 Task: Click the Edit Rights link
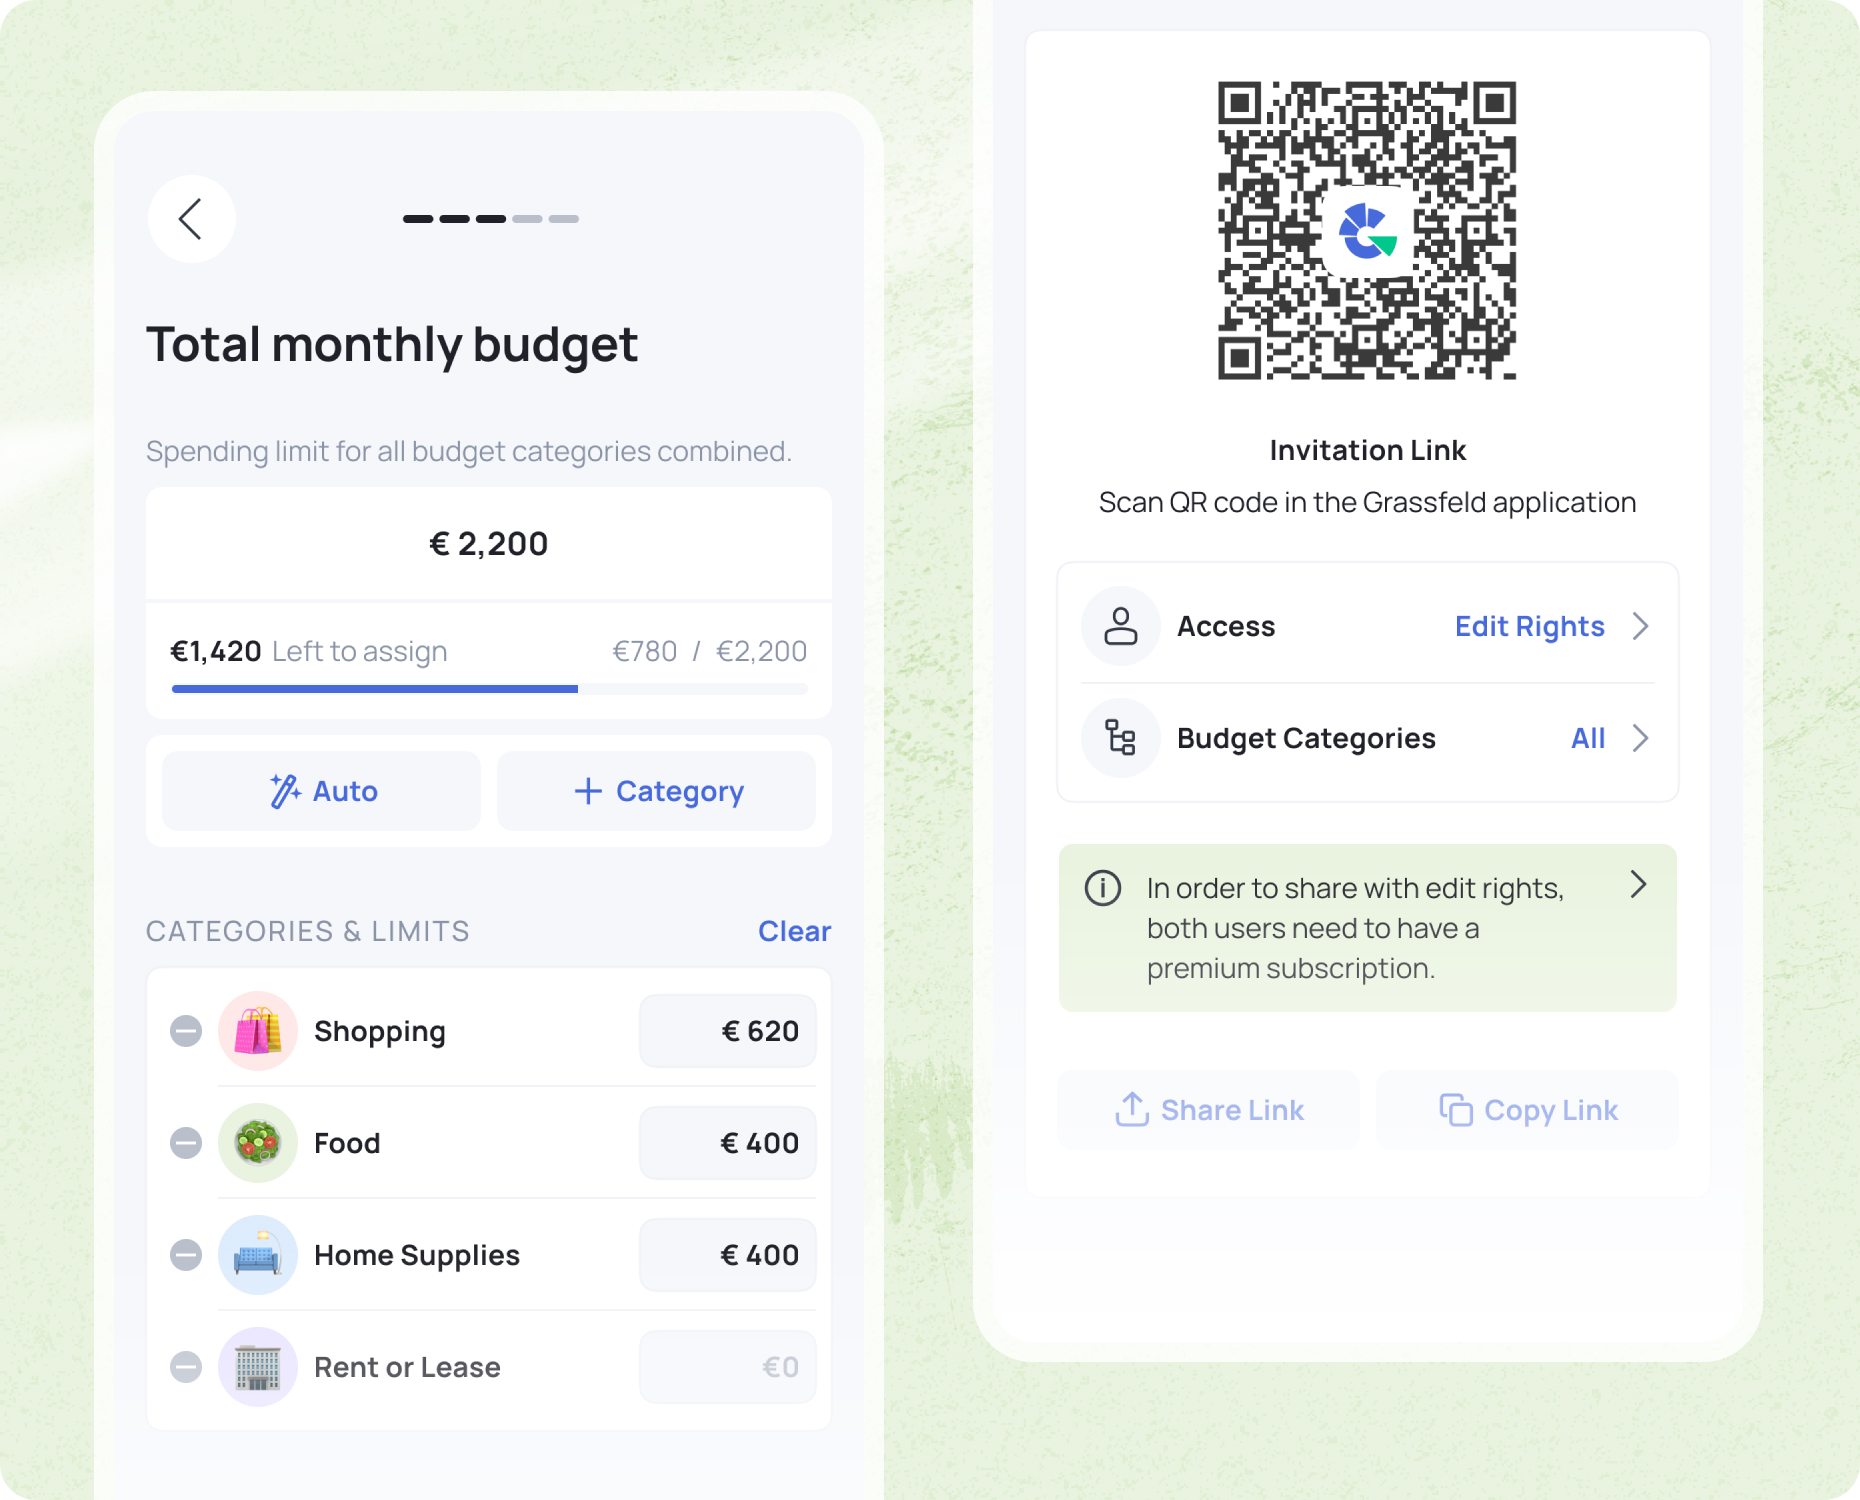click(x=1529, y=626)
